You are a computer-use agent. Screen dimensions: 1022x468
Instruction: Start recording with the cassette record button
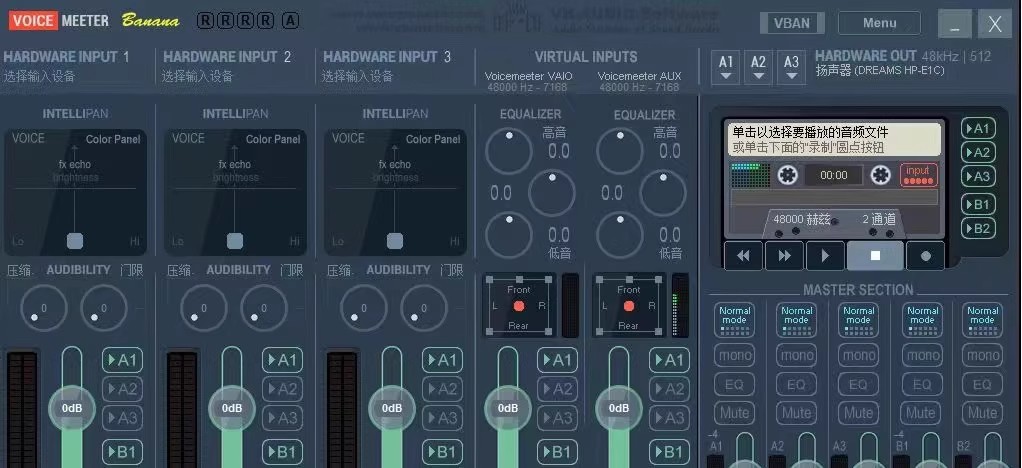pos(925,256)
